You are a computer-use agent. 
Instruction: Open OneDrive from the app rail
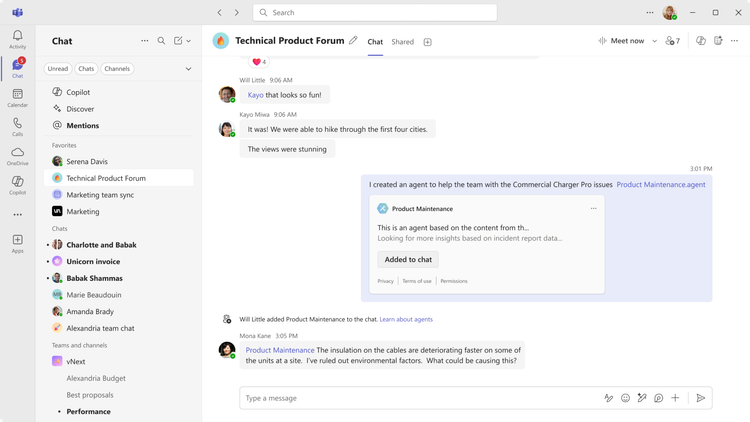click(17, 155)
